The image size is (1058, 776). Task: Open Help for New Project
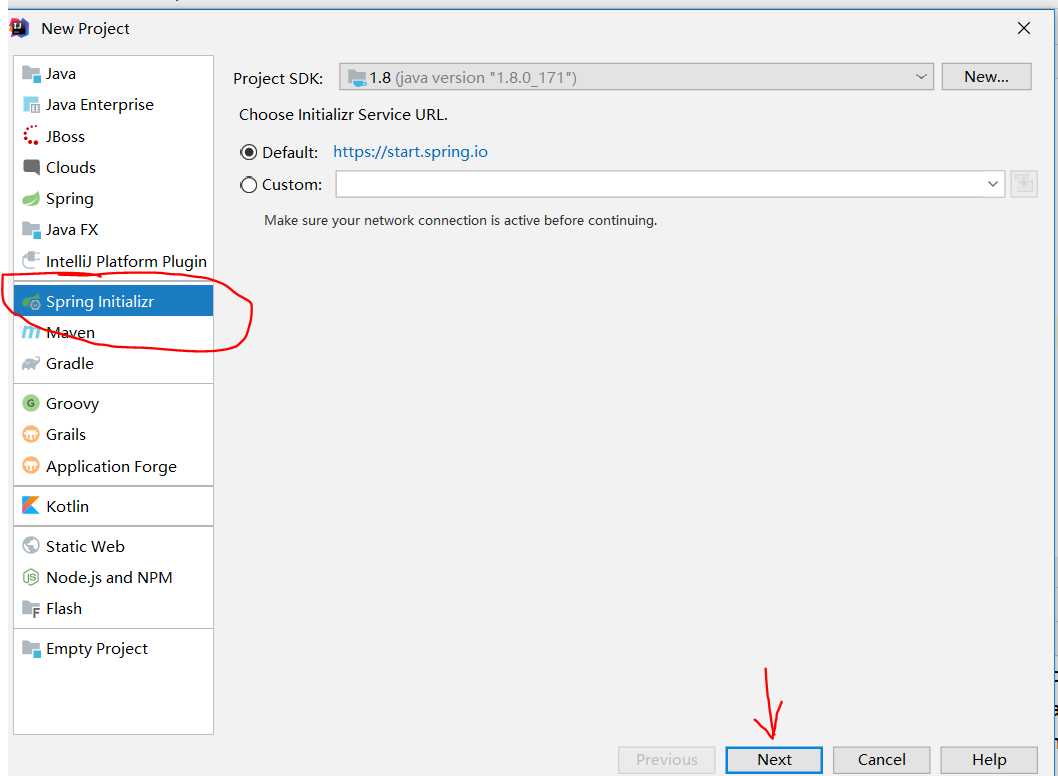pyautogui.click(x=989, y=760)
